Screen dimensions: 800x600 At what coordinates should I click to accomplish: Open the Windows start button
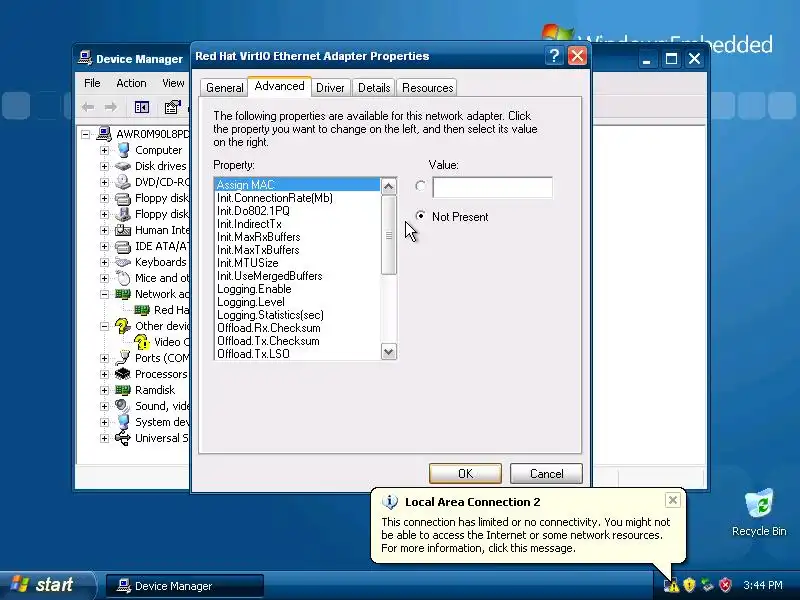click(x=47, y=585)
